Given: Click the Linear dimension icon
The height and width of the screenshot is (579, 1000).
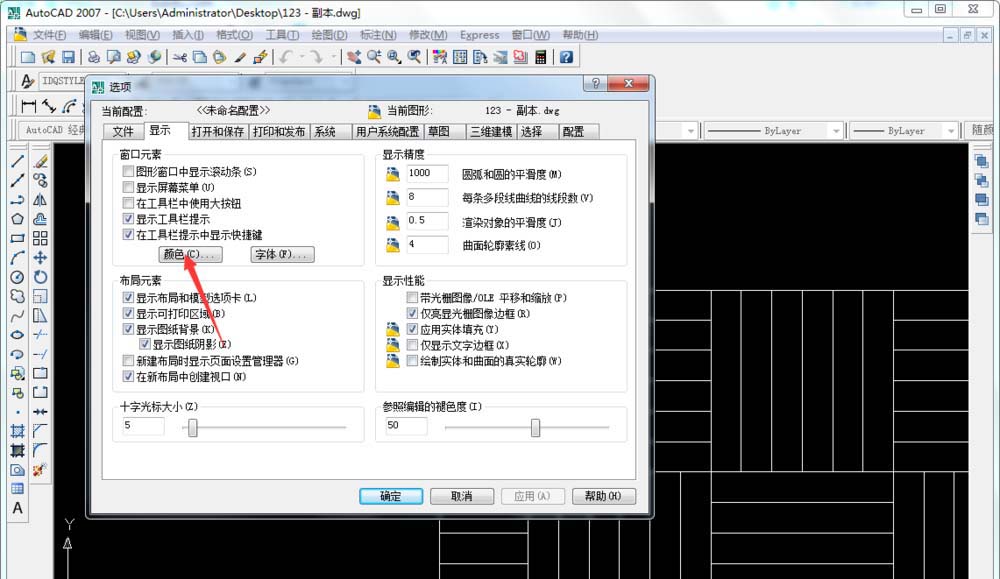Looking at the screenshot, I should 29,105.
